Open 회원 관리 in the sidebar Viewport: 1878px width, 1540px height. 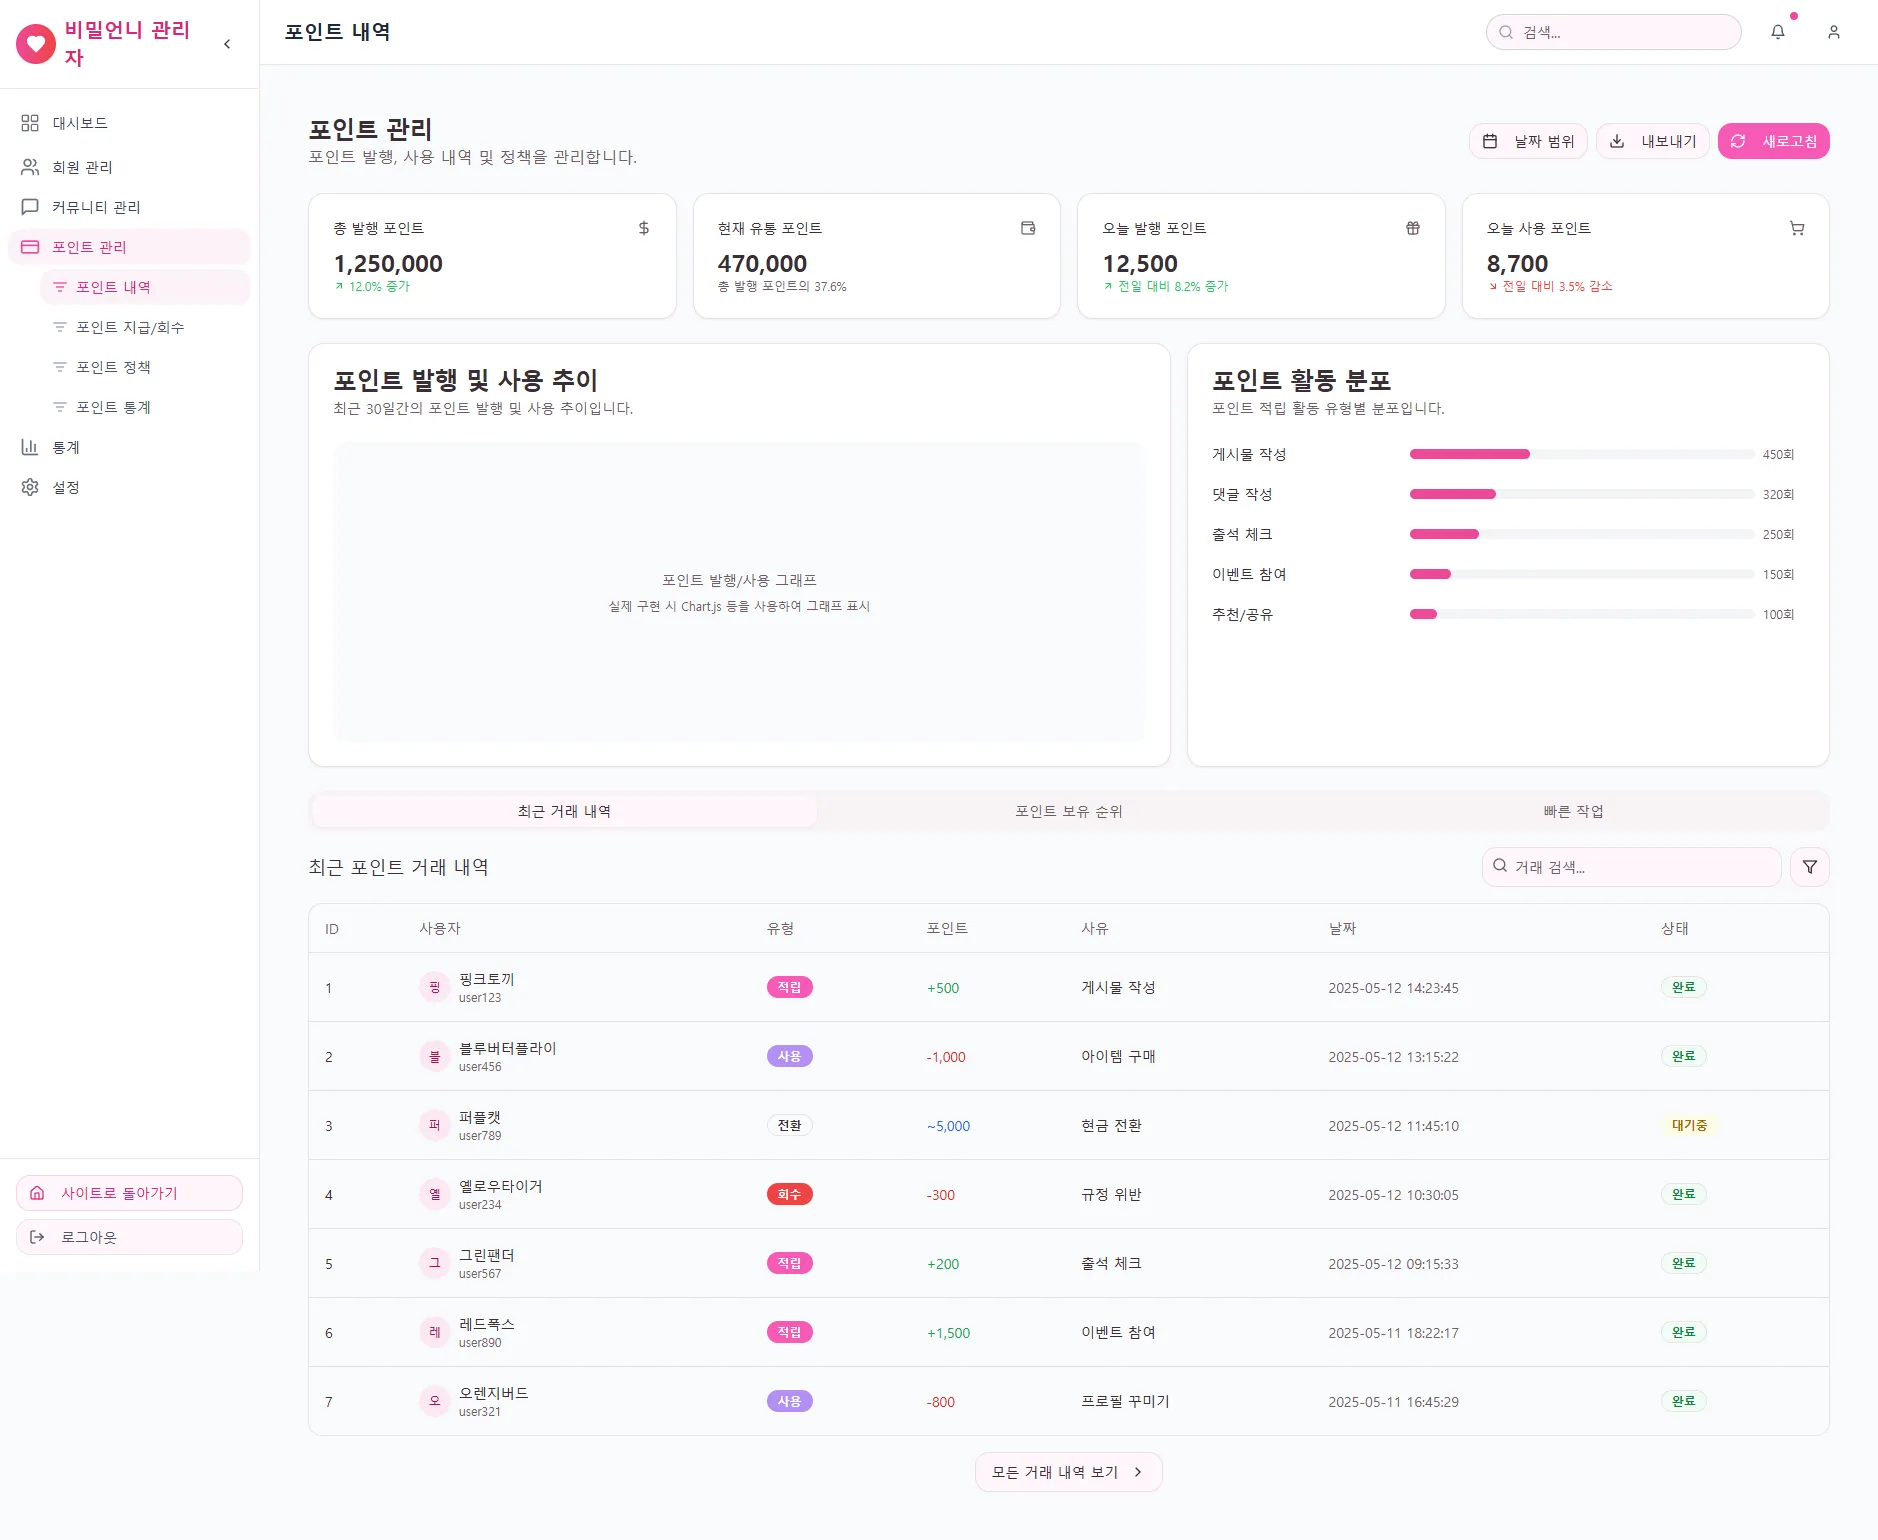pyautogui.click(x=129, y=167)
